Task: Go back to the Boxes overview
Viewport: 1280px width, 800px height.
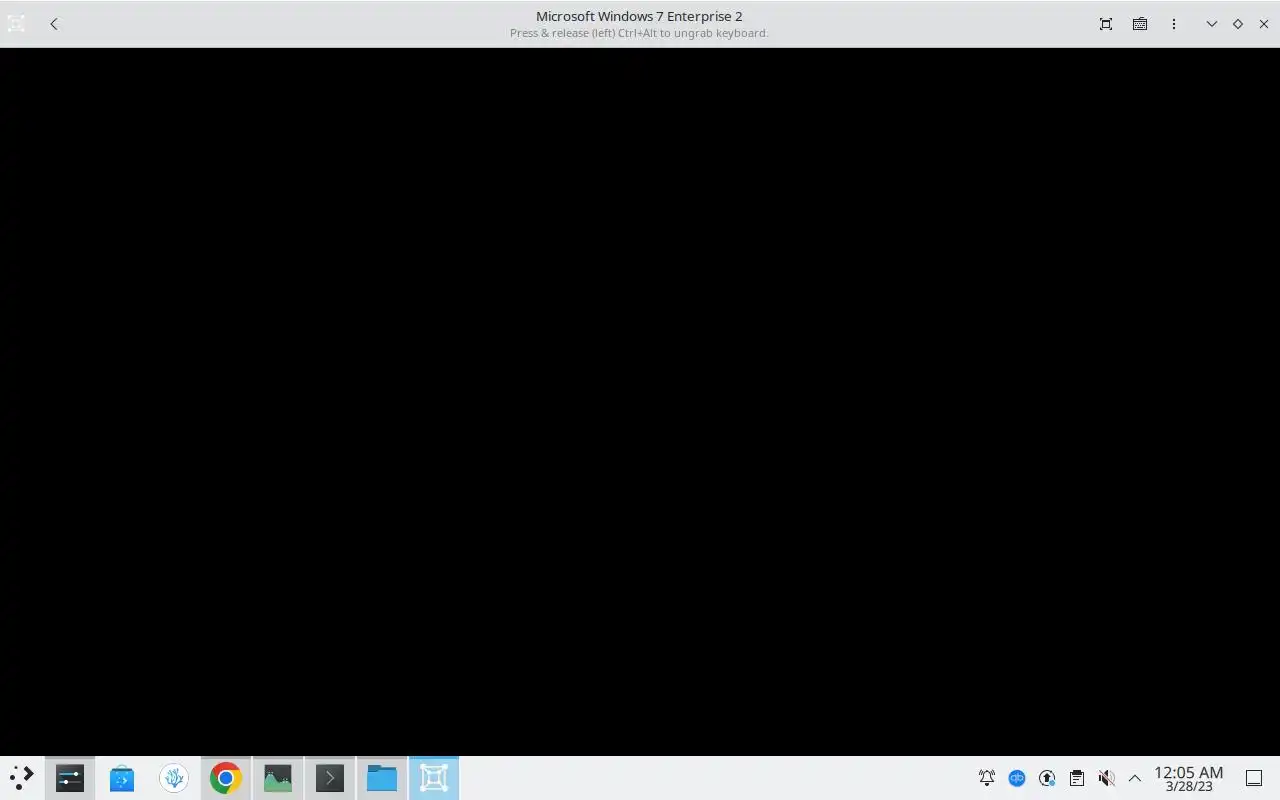Action: [54, 24]
